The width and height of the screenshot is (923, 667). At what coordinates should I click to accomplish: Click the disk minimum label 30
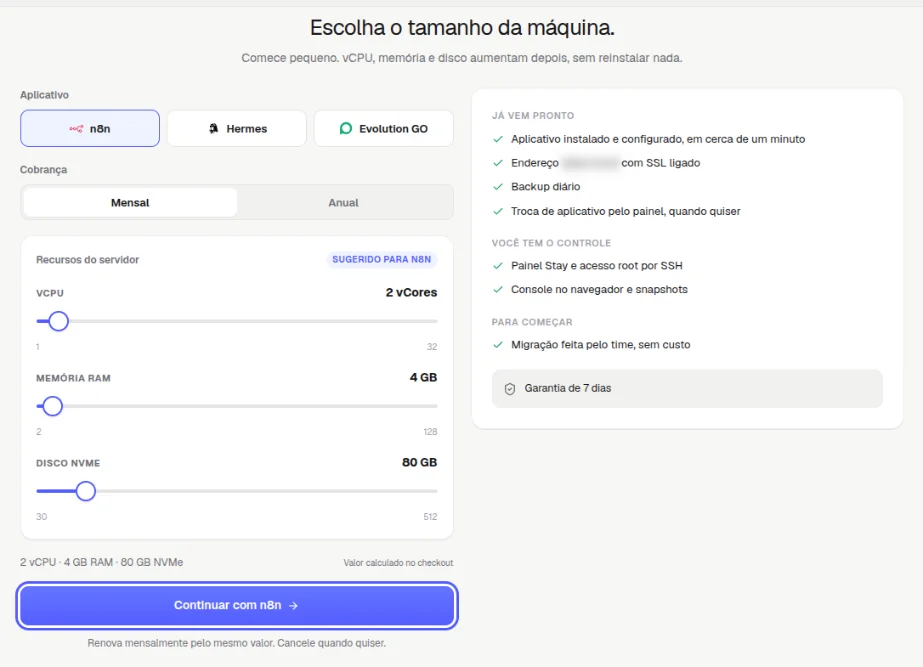41,516
